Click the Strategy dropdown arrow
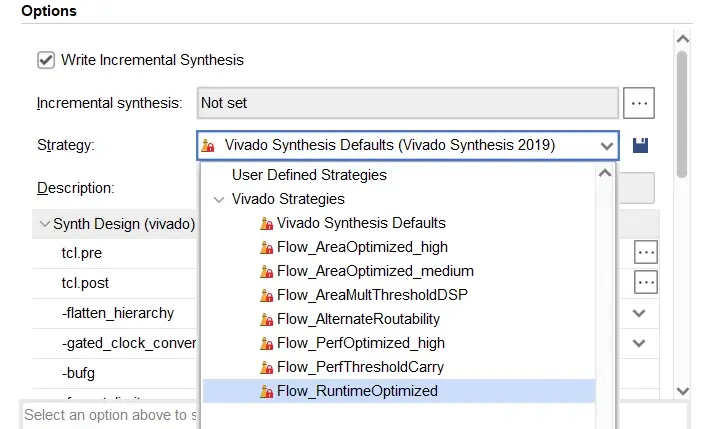The width and height of the screenshot is (704, 429). tap(607, 146)
